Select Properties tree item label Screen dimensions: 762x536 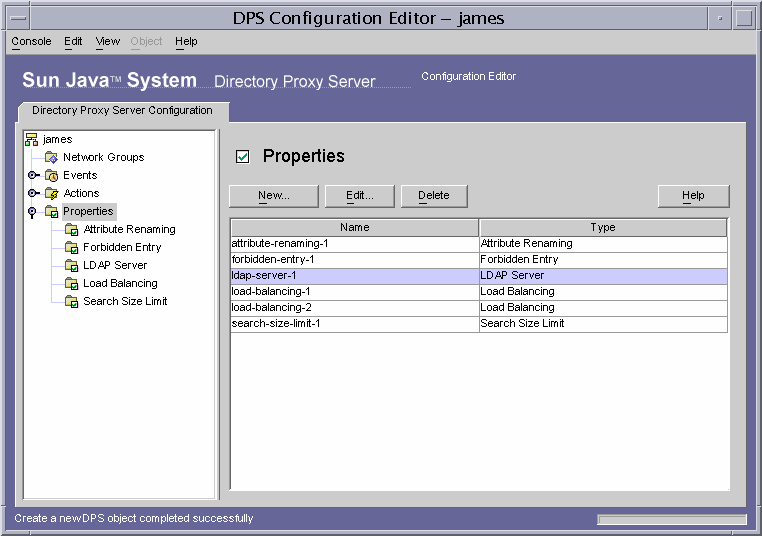click(x=89, y=211)
